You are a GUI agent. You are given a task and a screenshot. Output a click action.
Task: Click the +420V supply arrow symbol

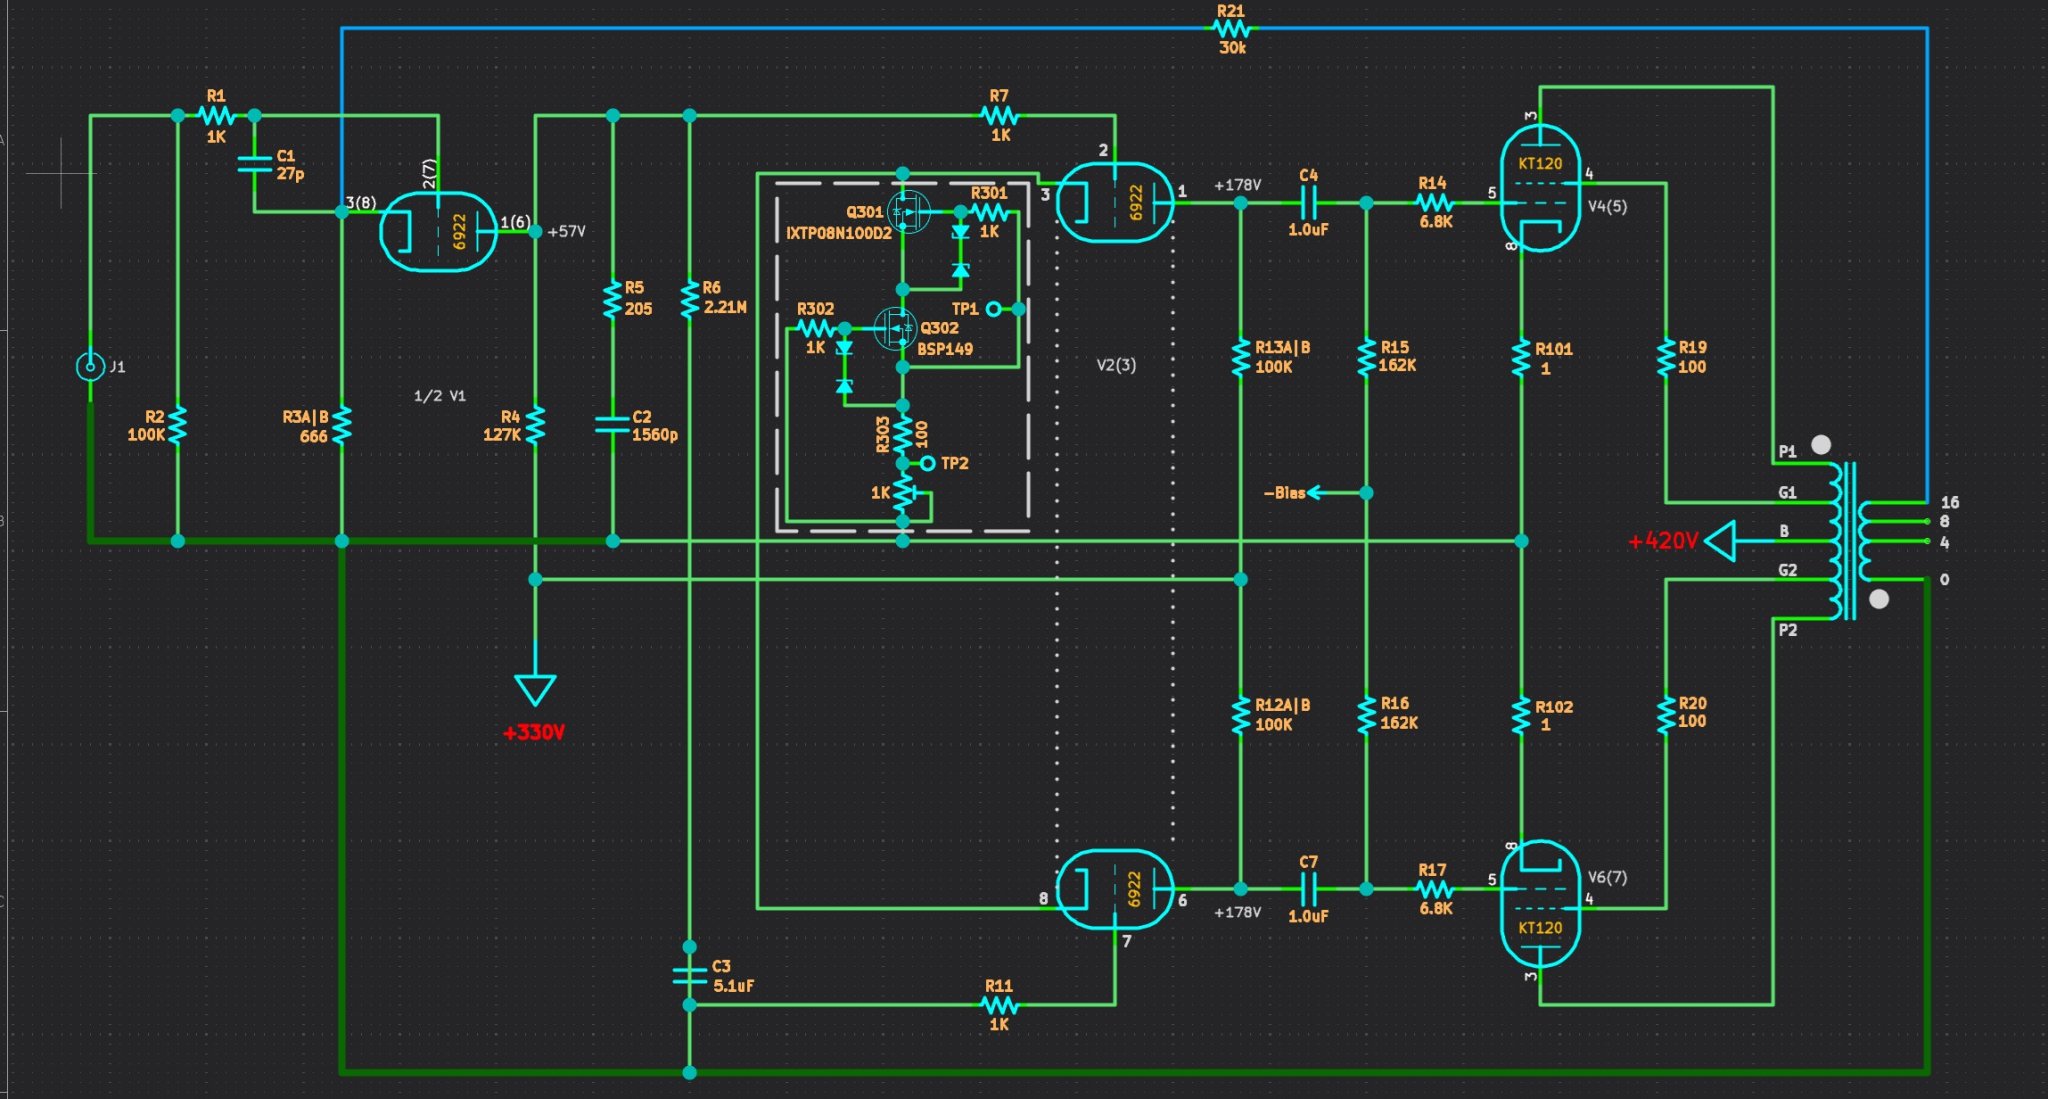(1721, 541)
